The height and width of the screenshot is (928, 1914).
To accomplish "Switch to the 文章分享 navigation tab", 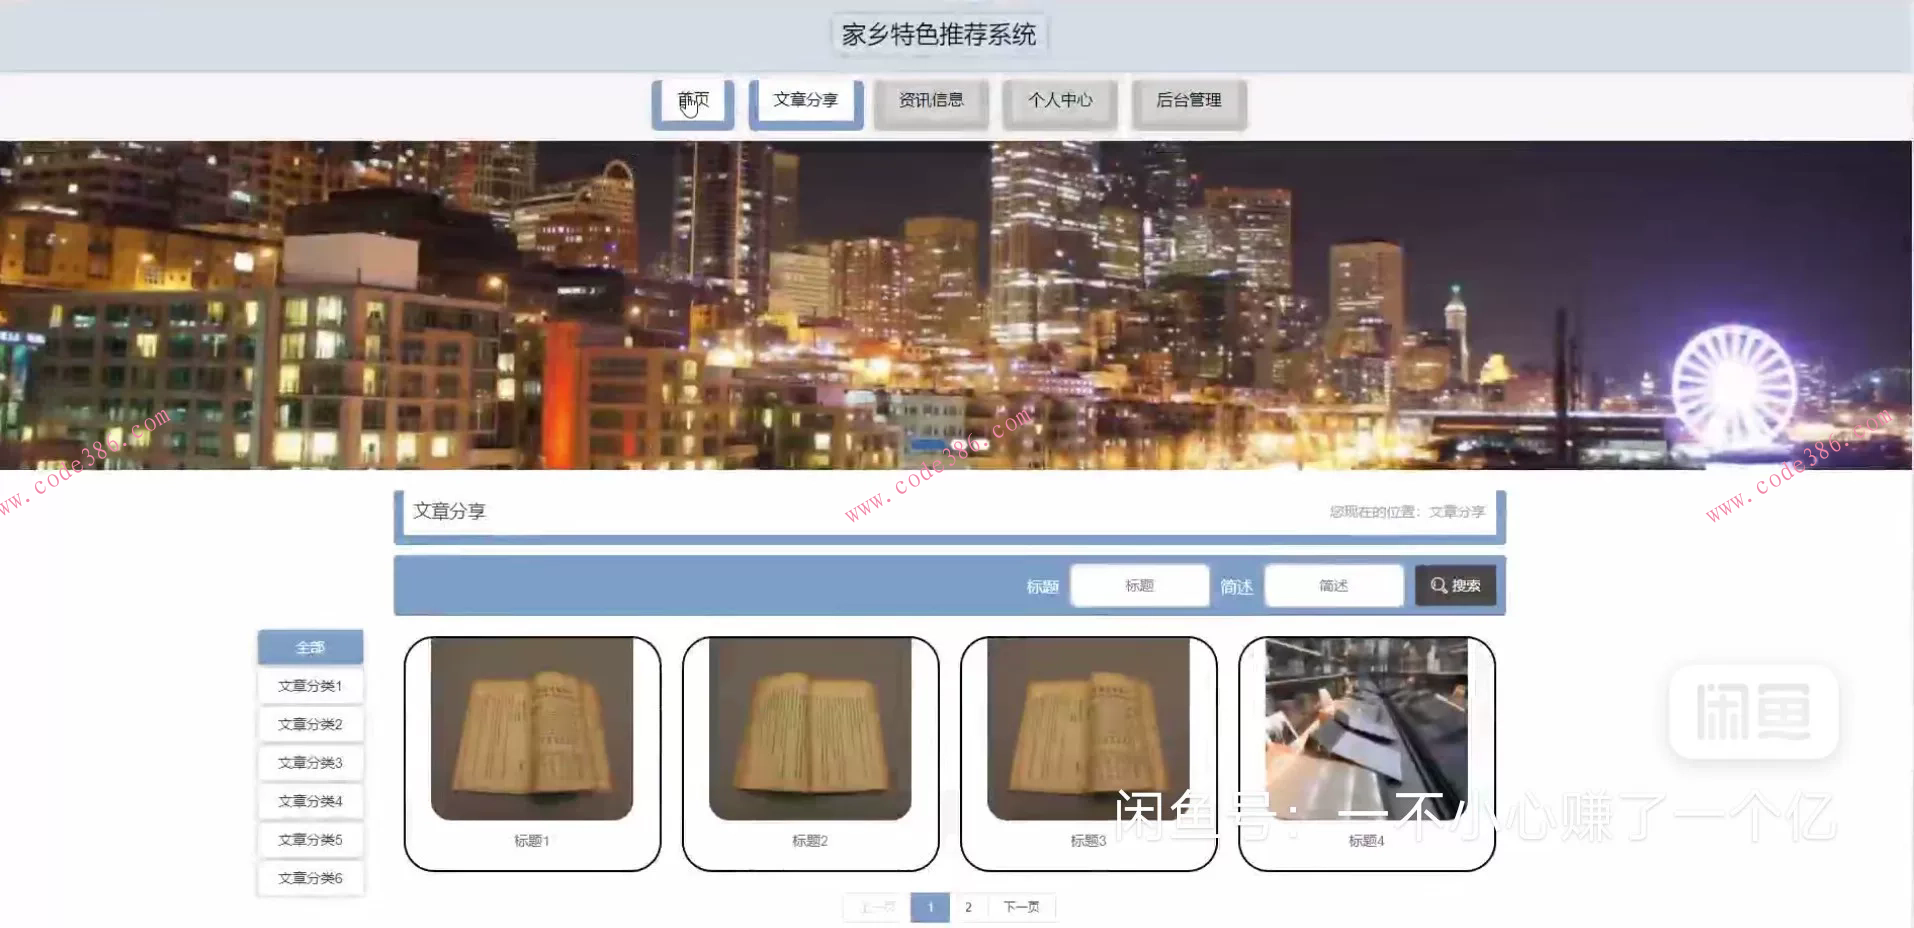I will pos(805,101).
